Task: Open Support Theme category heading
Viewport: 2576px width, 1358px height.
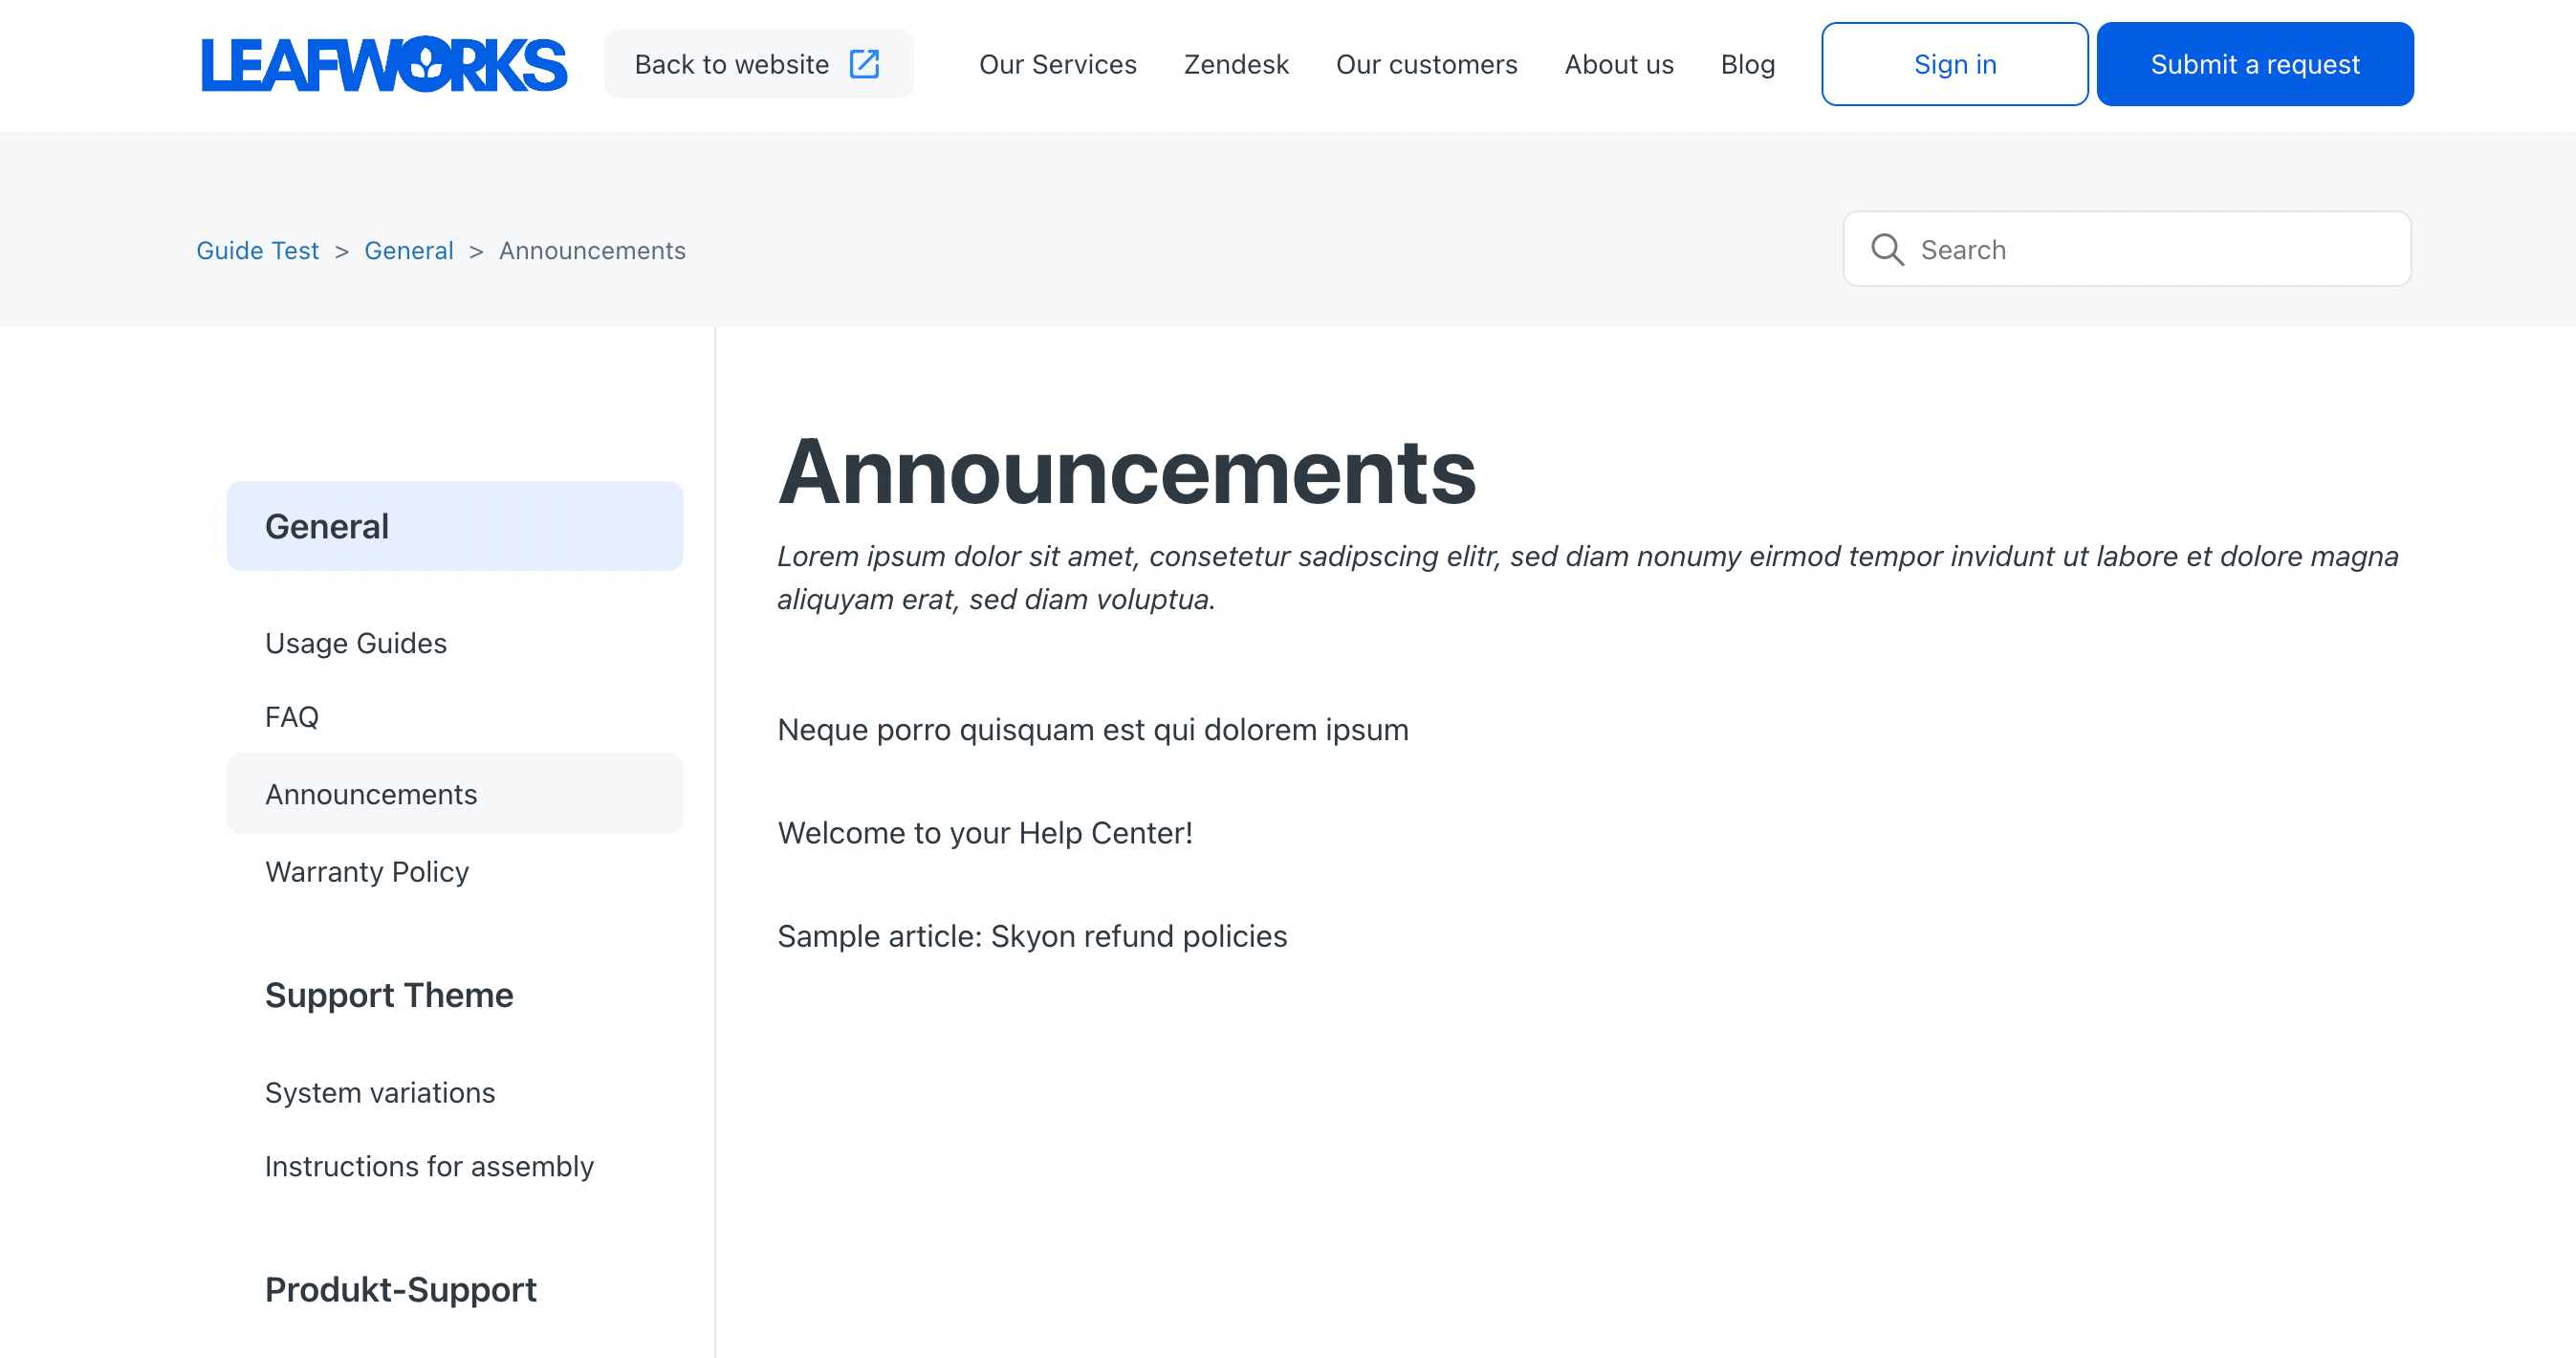Action: [x=388, y=995]
